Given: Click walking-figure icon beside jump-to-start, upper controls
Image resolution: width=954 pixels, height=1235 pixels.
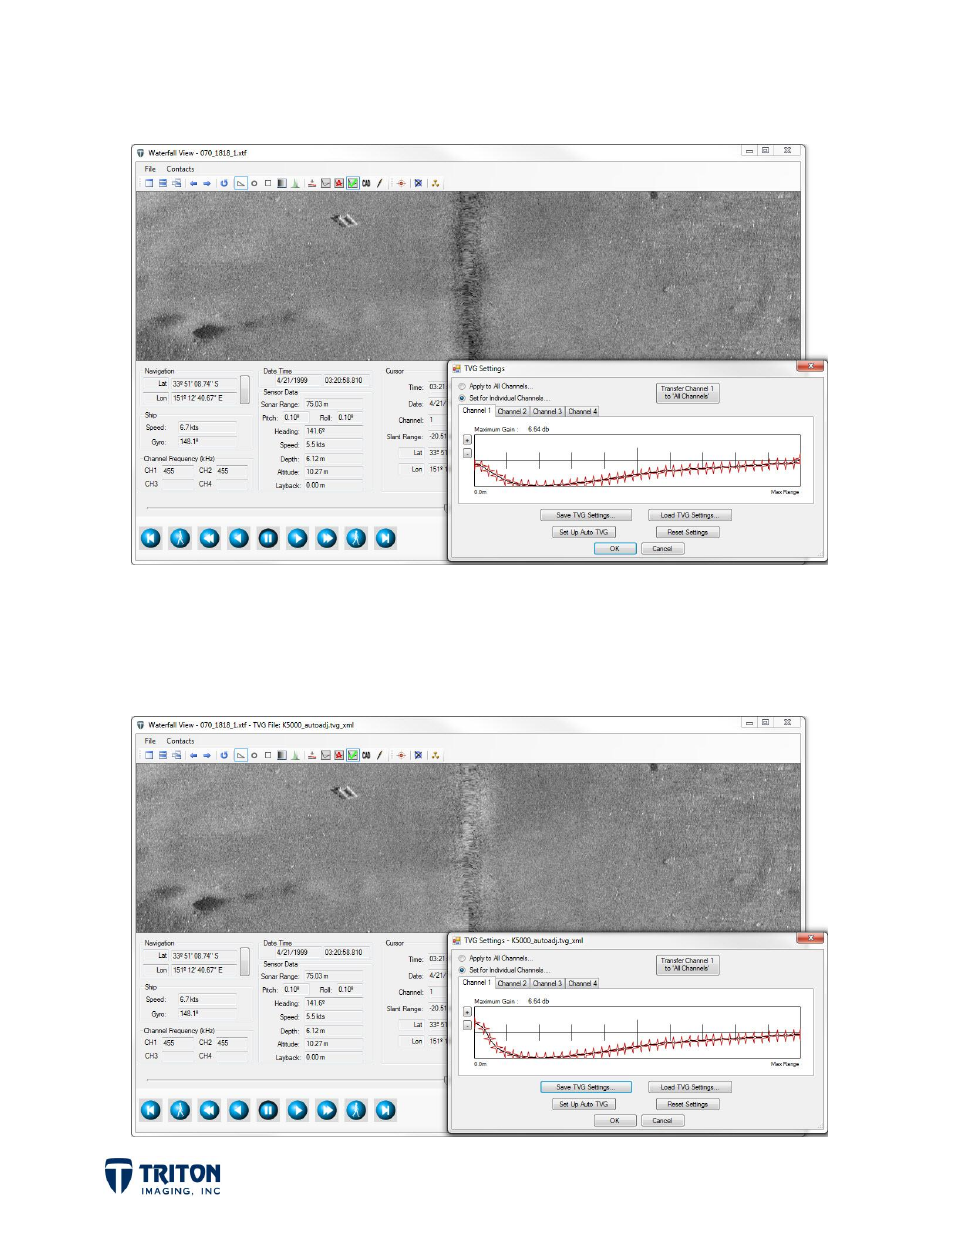Looking at the screenshot, I should pyautogui.click(x=180, y=538).
